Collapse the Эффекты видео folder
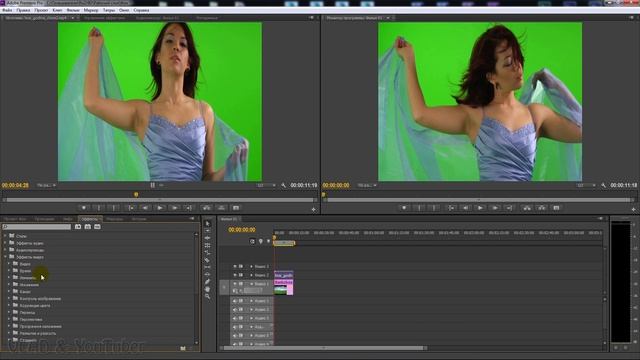The width and height of the screenshot is (640, 360). tap(5, 257)
